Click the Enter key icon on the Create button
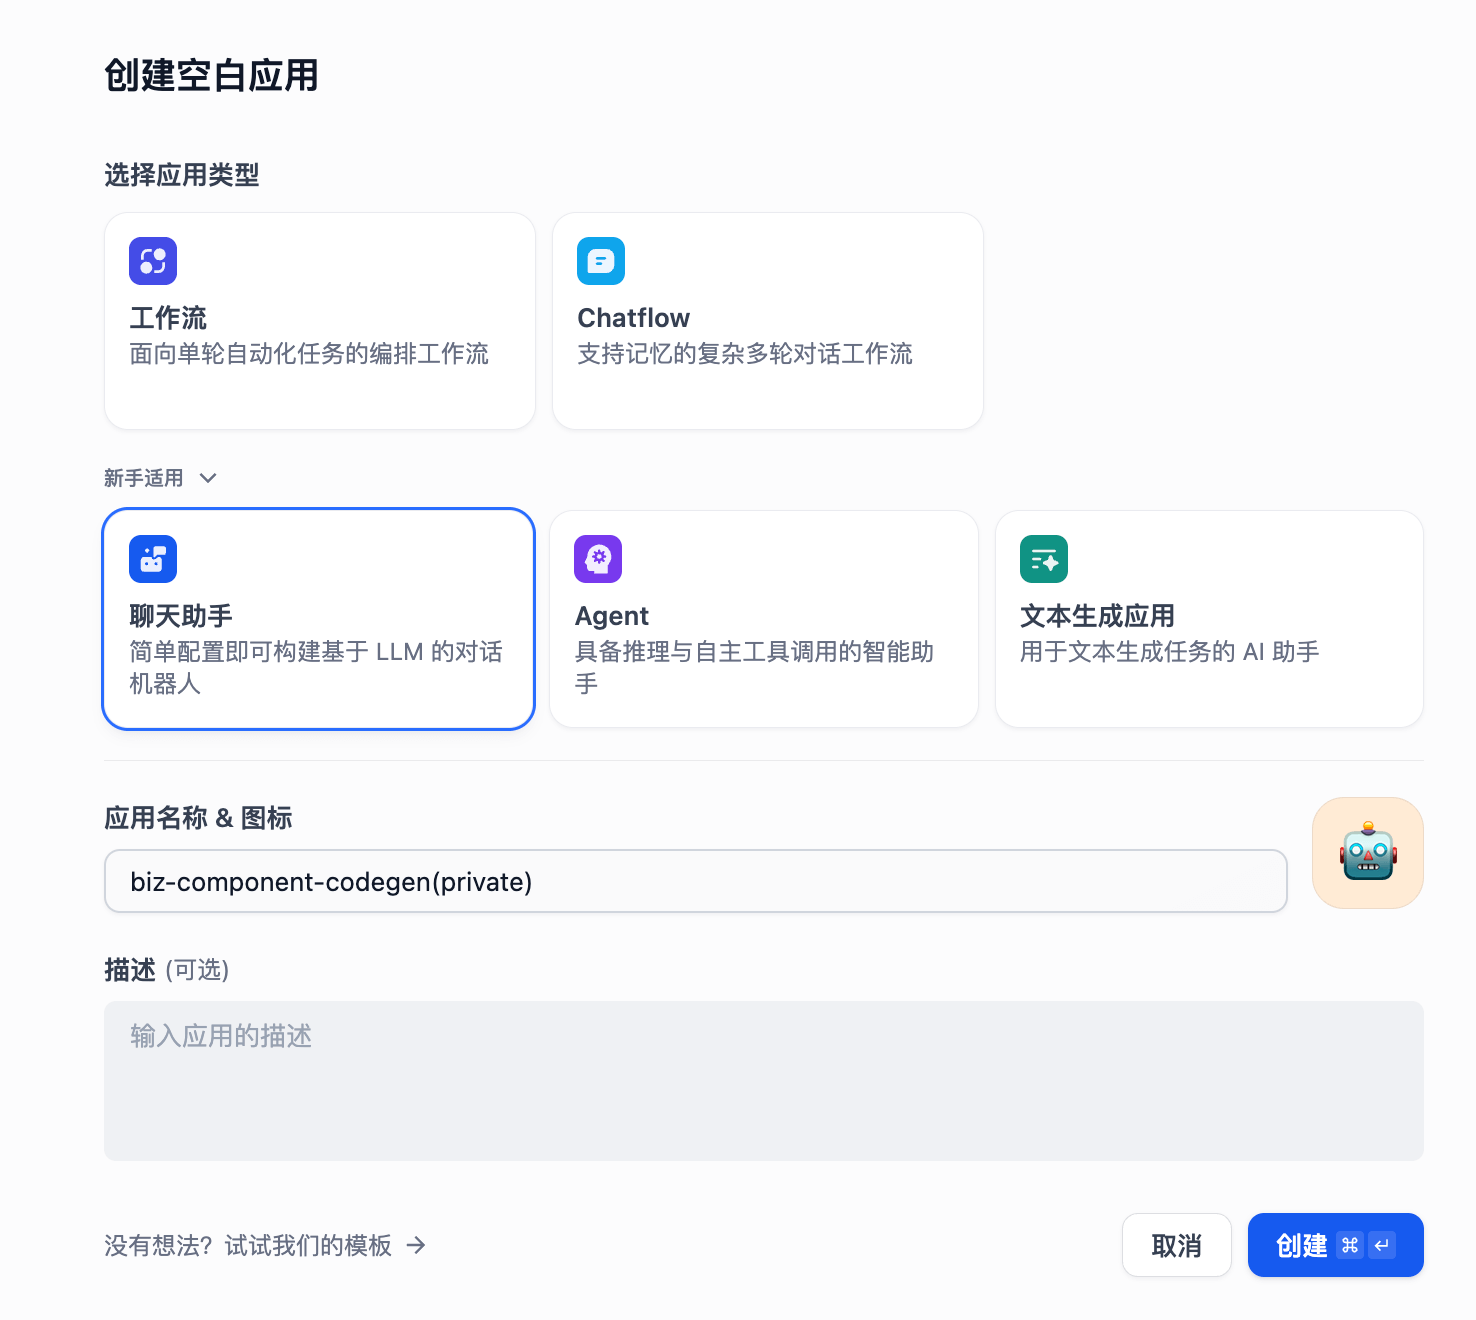 1382,1245
